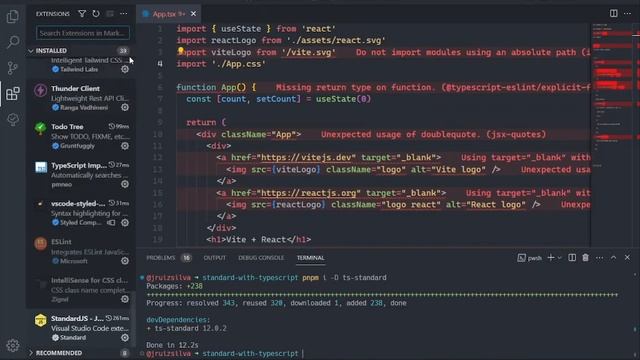Open the IntelliSense for CSS extension entry

pyautogui.click(x=80, y=289)
